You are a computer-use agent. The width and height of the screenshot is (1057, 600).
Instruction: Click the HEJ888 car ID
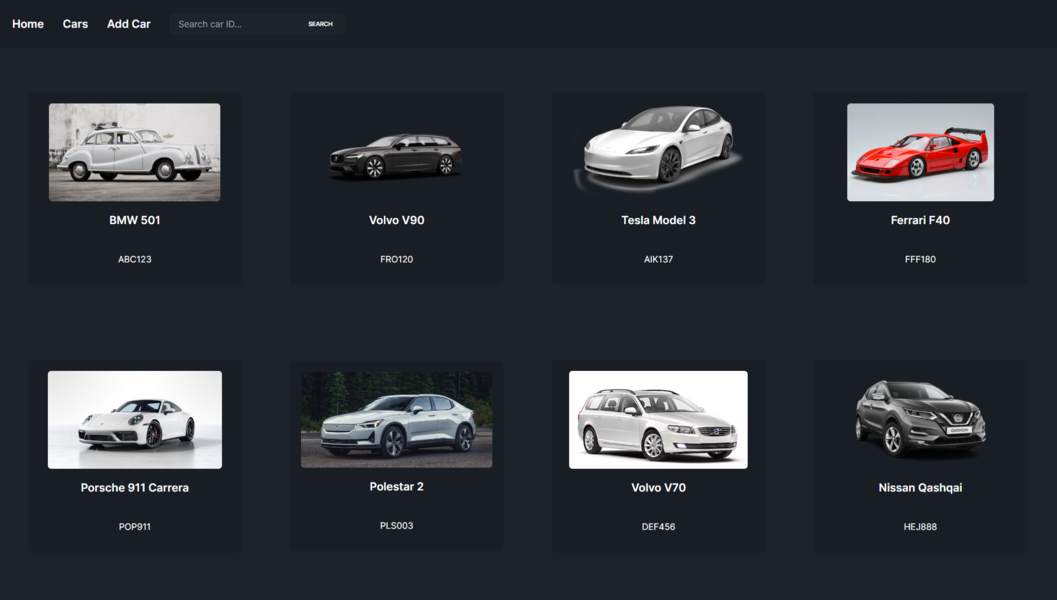click(920, 527)
